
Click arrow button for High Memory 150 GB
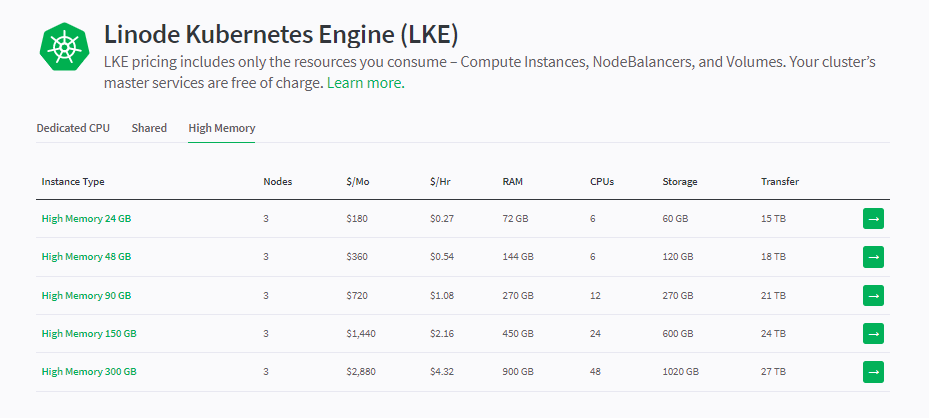(873, 333)
